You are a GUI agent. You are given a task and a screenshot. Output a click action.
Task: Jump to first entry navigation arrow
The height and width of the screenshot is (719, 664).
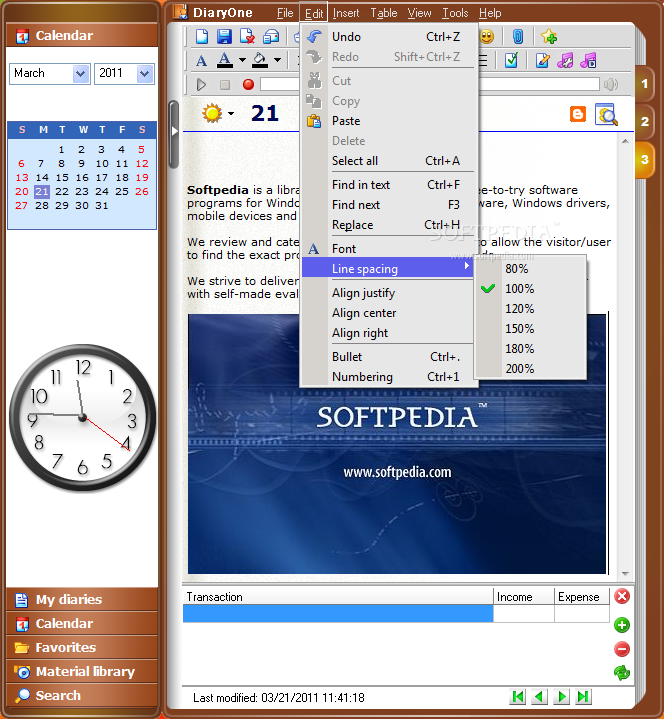pos(518,697)
